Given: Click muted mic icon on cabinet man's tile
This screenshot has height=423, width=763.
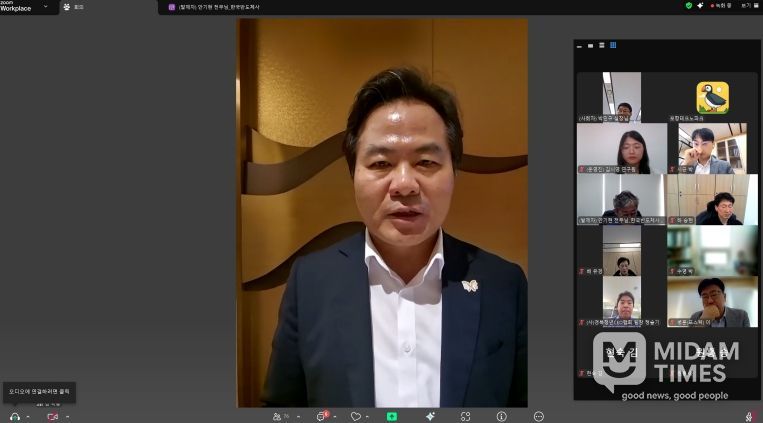Looking at the screenshot, I should (x=672, y=220).
